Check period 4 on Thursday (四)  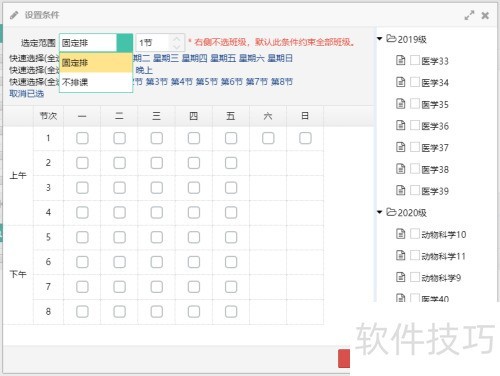click(194, 212)
